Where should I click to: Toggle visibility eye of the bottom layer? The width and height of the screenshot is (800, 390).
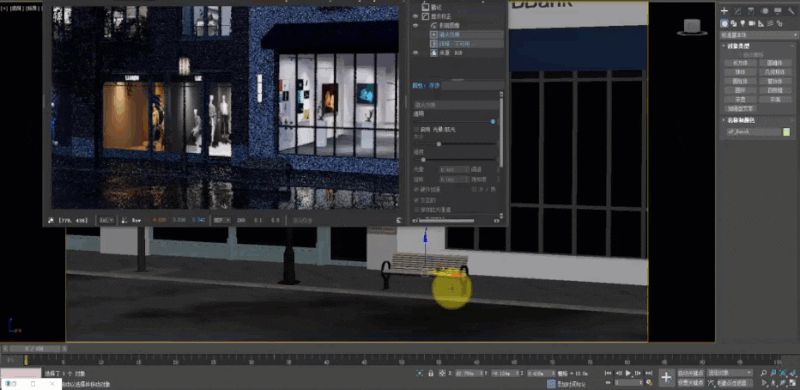[416, 52]
